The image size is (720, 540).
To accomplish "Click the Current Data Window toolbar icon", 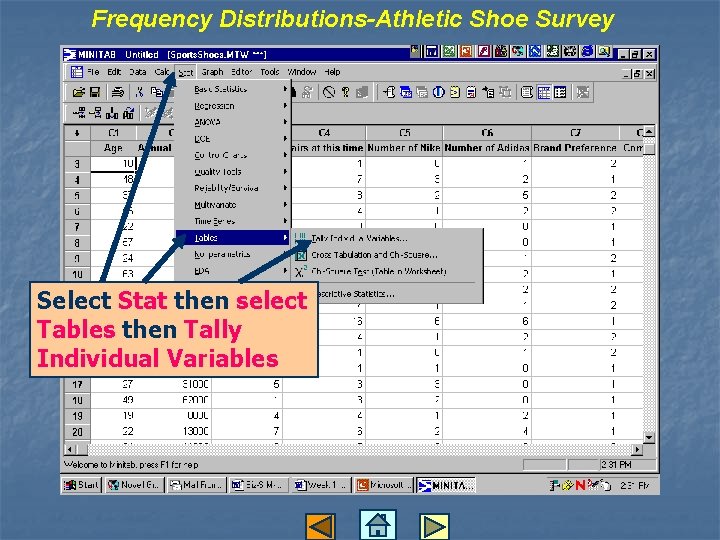I will 544,93.
